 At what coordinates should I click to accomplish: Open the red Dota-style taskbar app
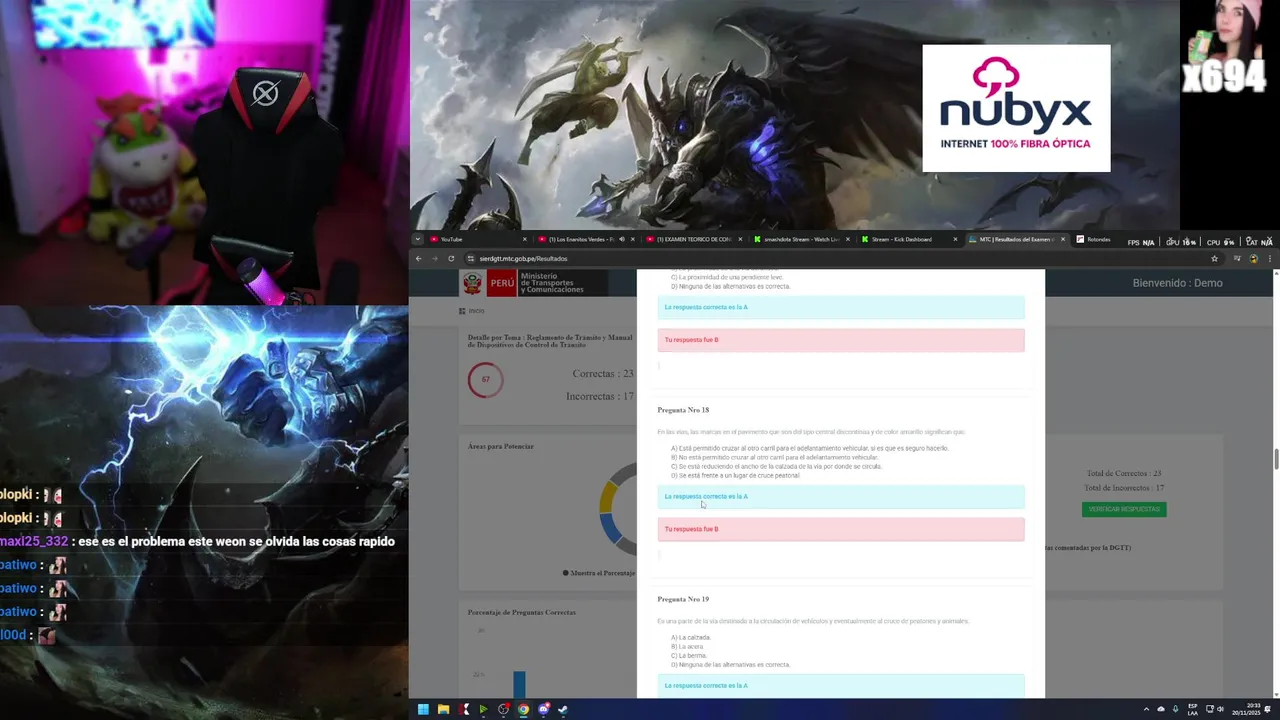463,710
